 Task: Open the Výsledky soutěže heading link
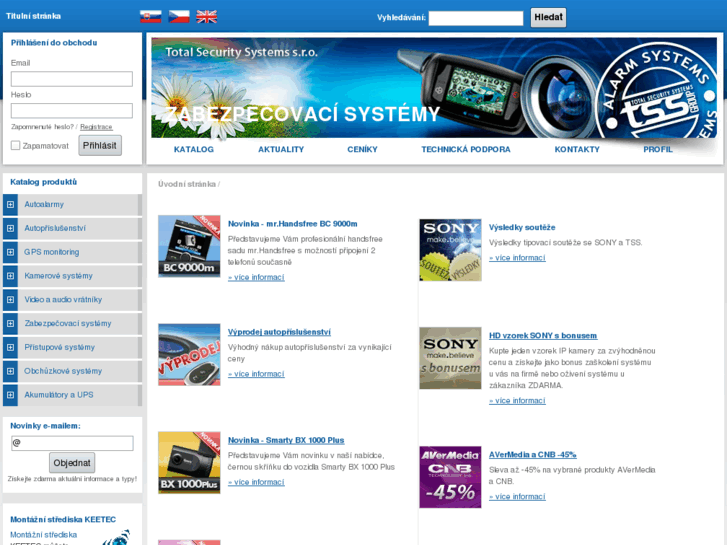522,227
